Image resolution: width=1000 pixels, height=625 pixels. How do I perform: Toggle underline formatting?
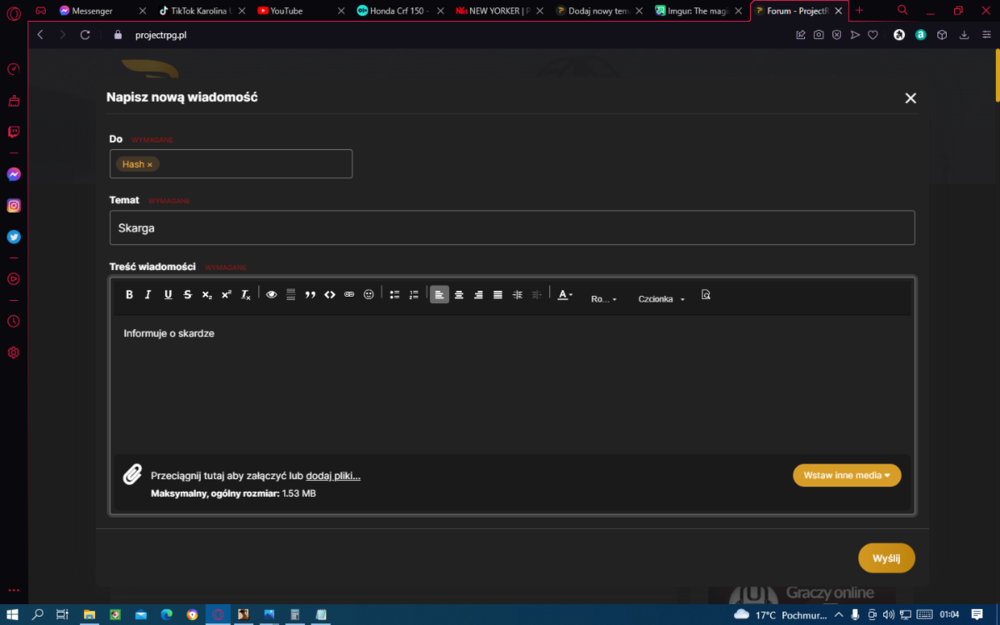pyautogui.click(x=168, y=295)
